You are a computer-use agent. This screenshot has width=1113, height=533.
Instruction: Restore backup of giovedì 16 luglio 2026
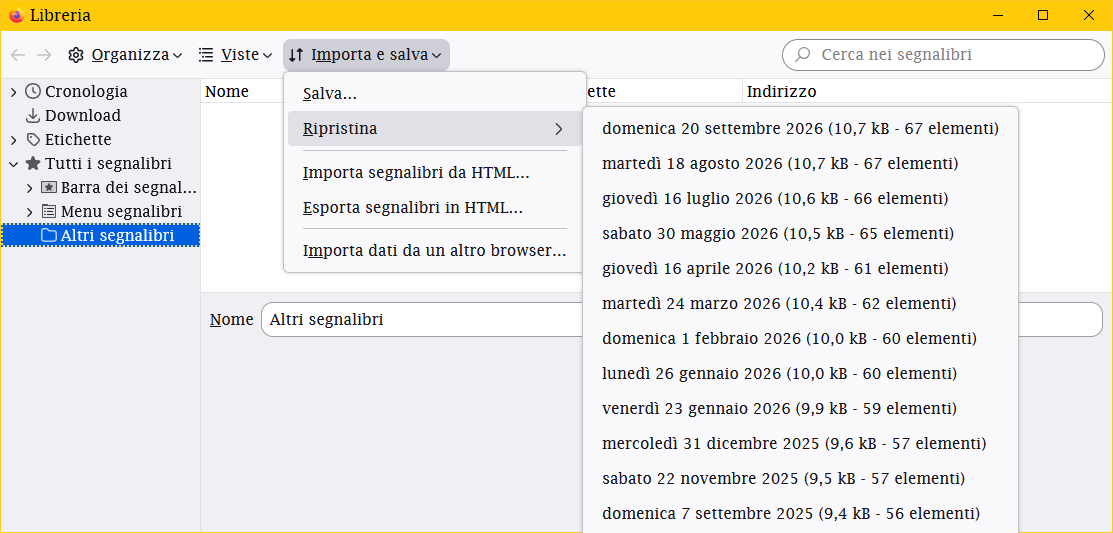pos(800,198)
